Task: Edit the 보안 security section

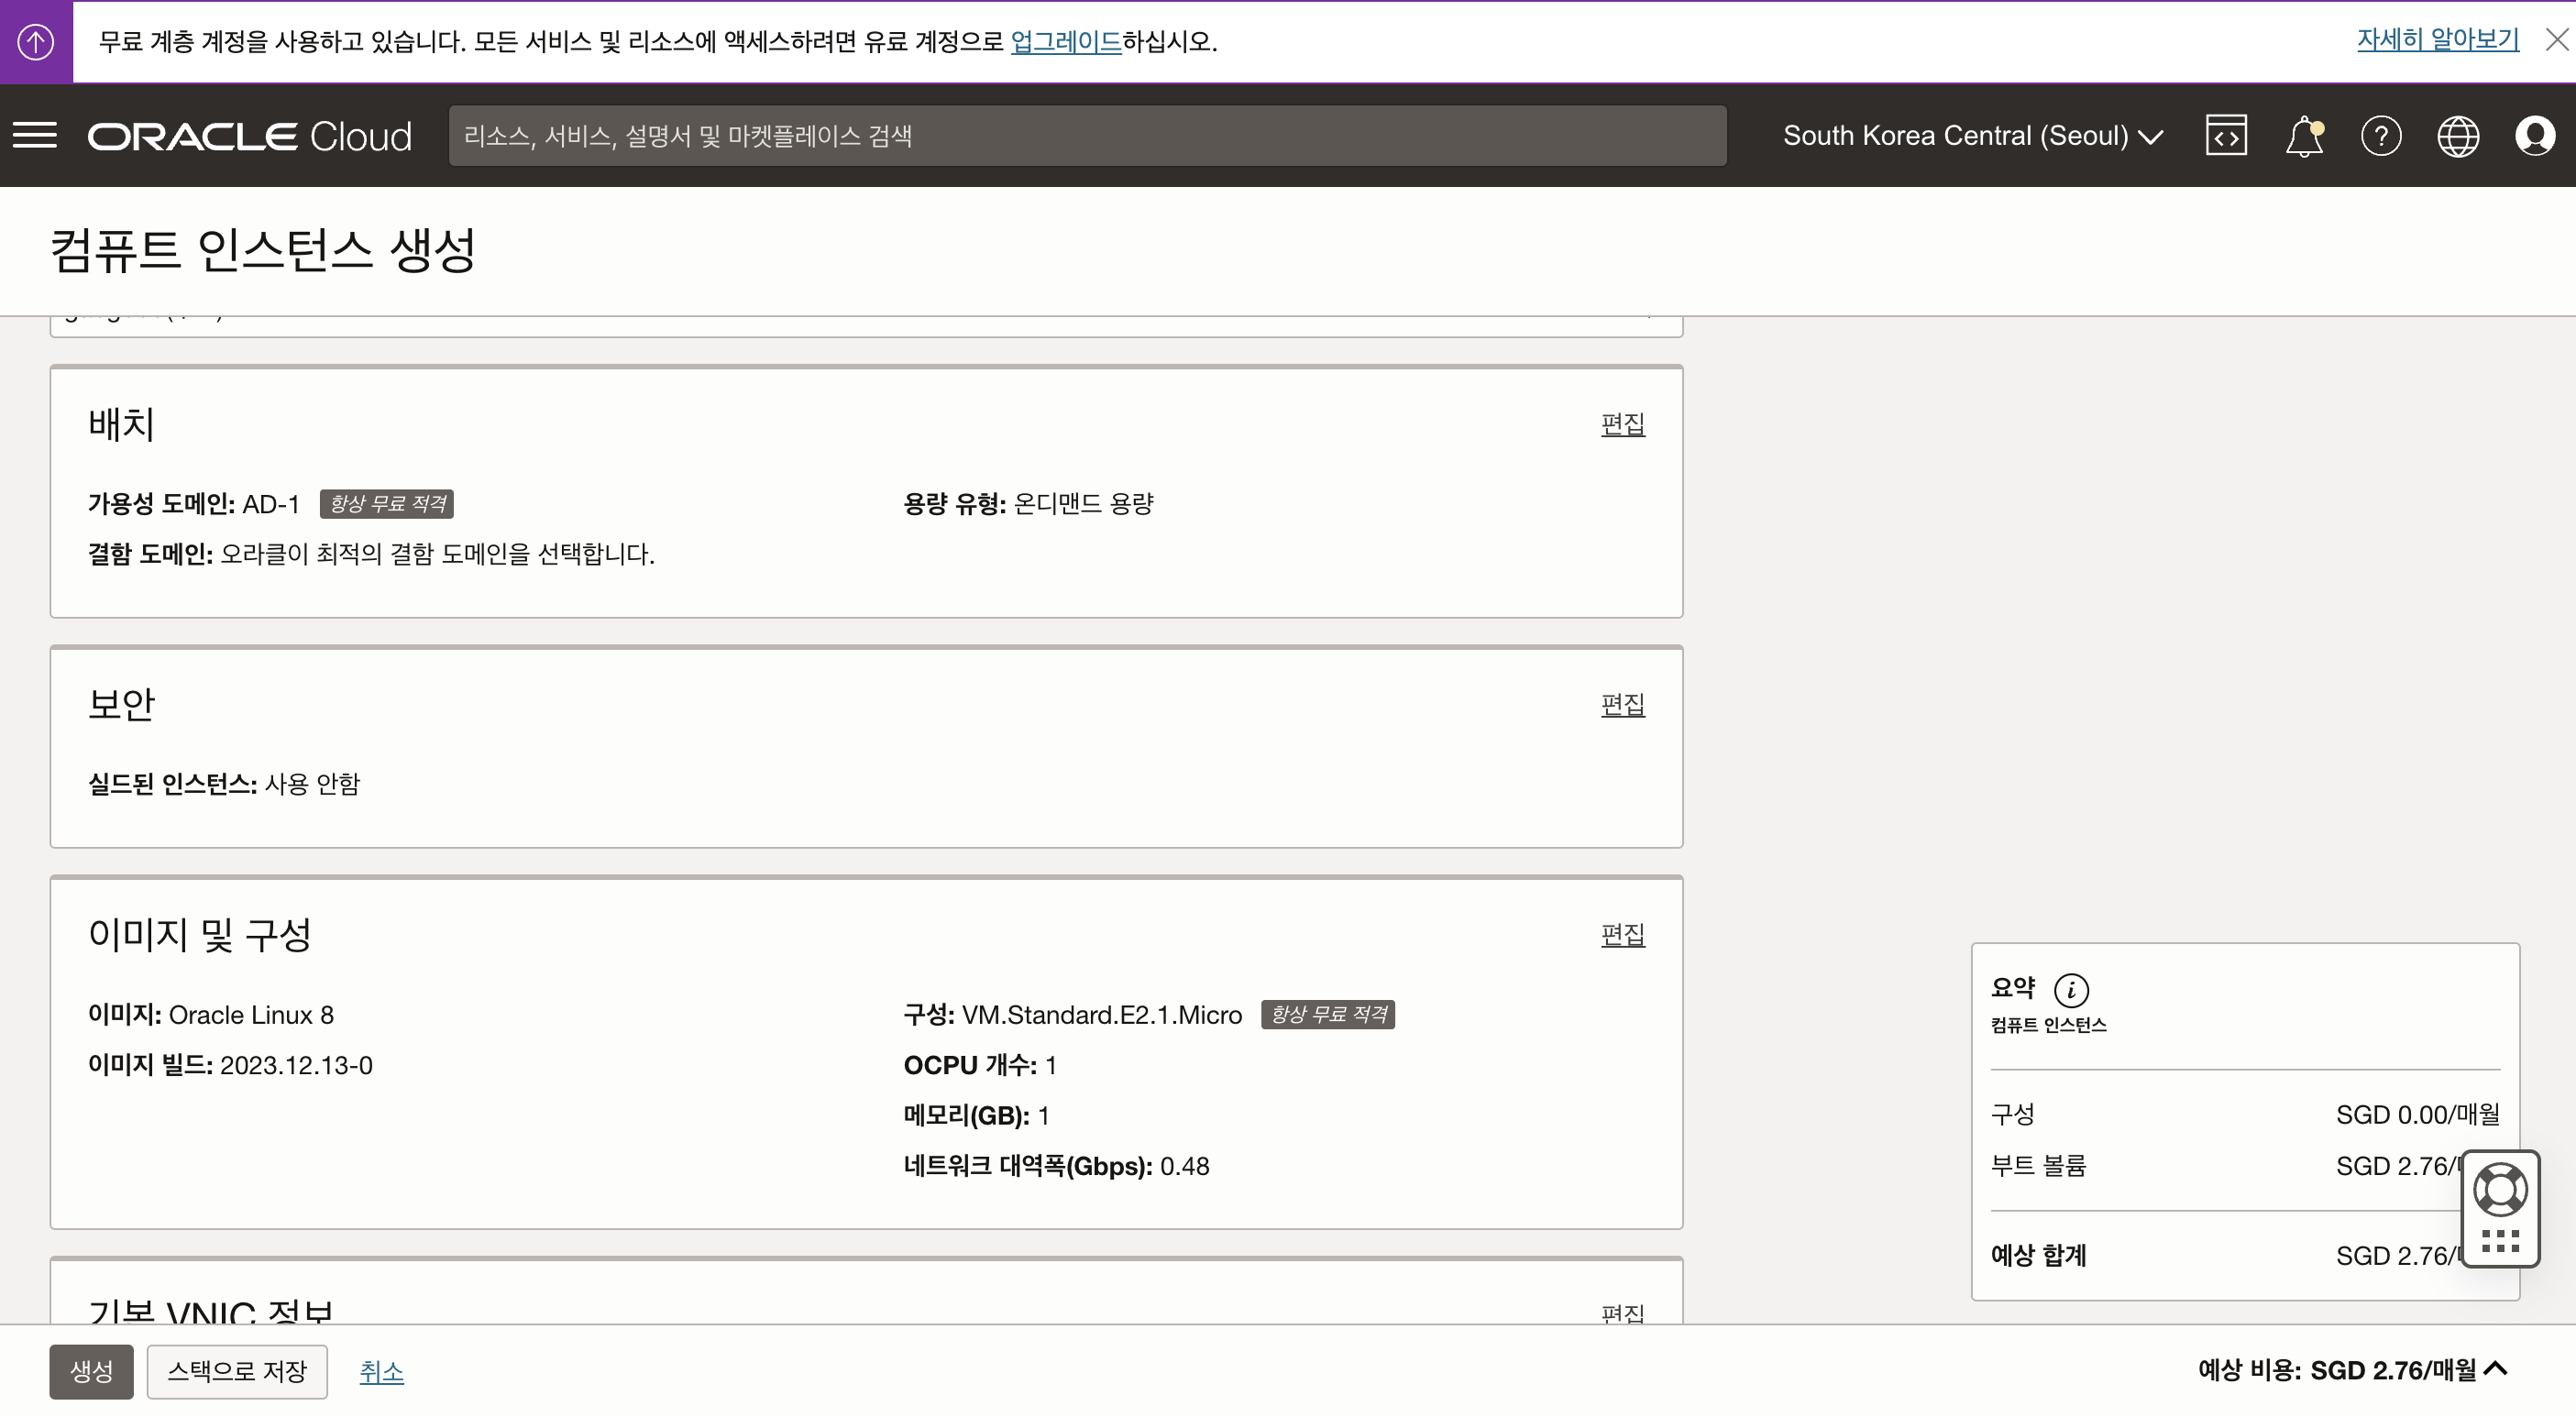Action: tap(1622, 705)
